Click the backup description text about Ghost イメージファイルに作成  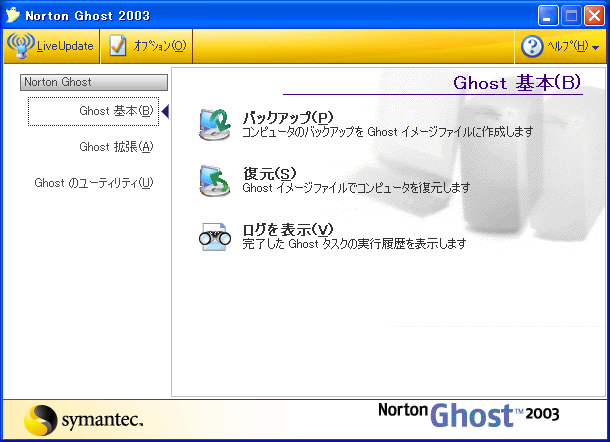387,132
